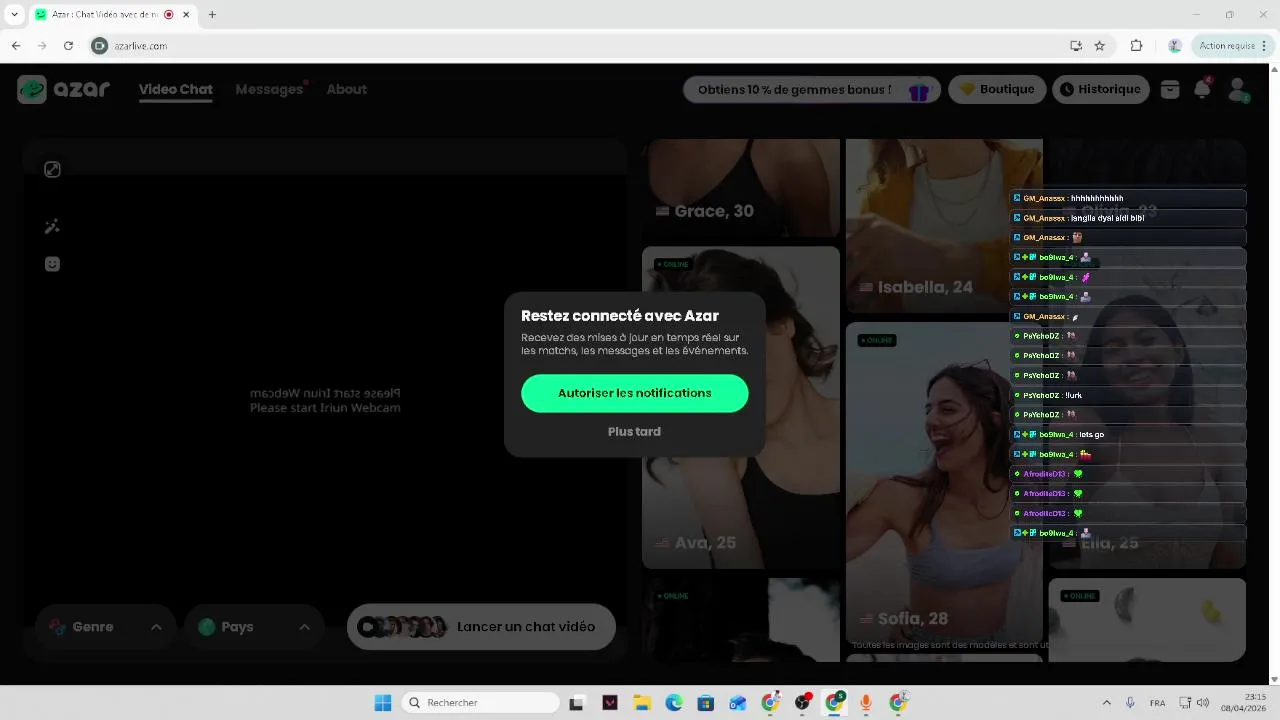Open the orange microphone app in taskbar

pos(866,703)
